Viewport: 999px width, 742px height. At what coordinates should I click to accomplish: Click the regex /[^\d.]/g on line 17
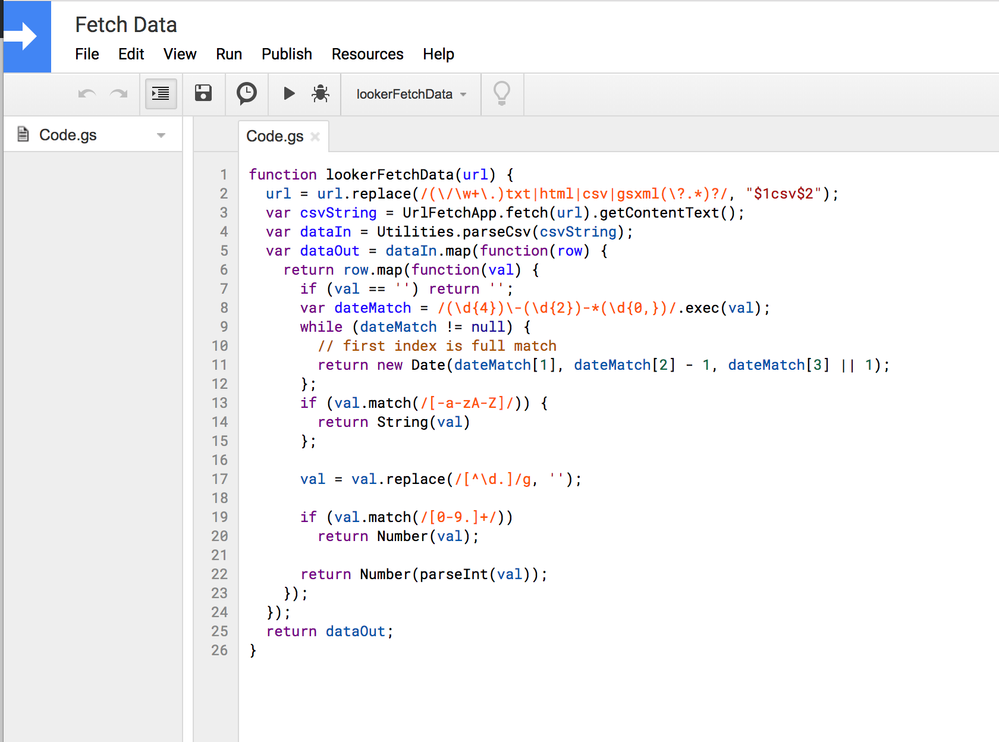click(x=492, y=479)
